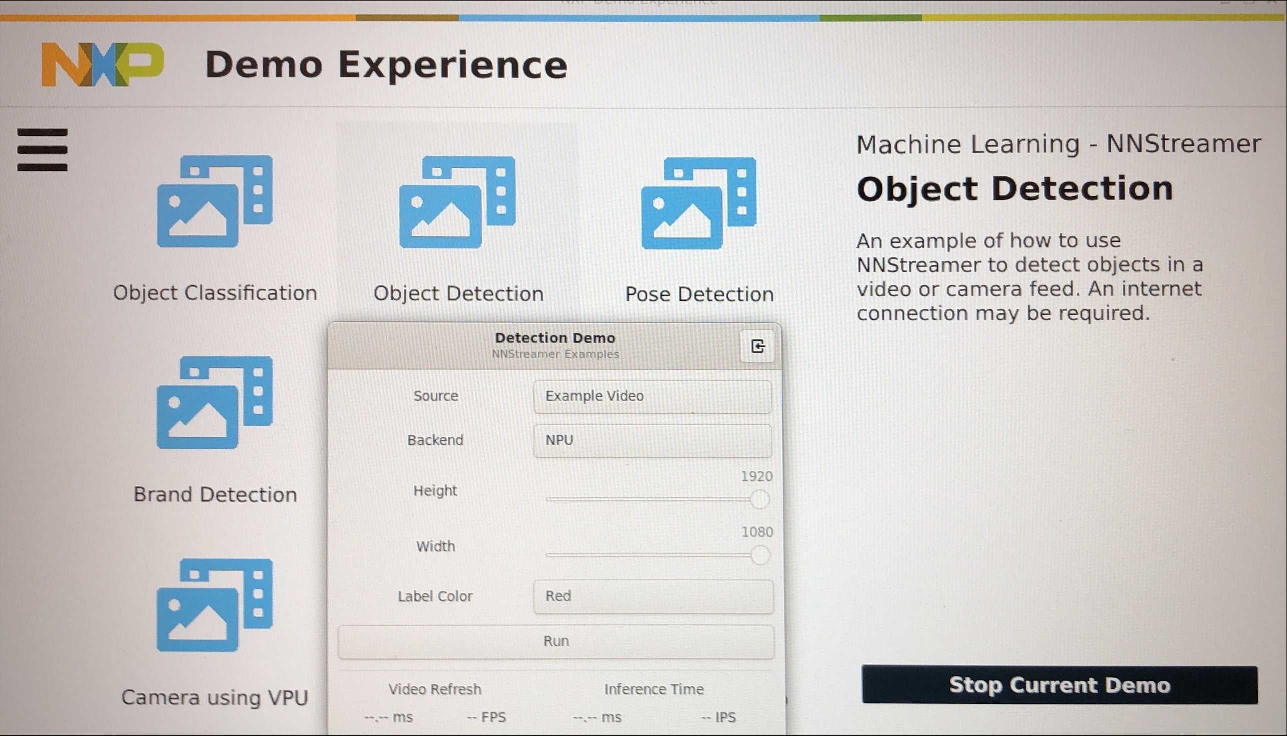Click the NXP logo
Screen dimensions: 1287x736
tap(102, 65)
